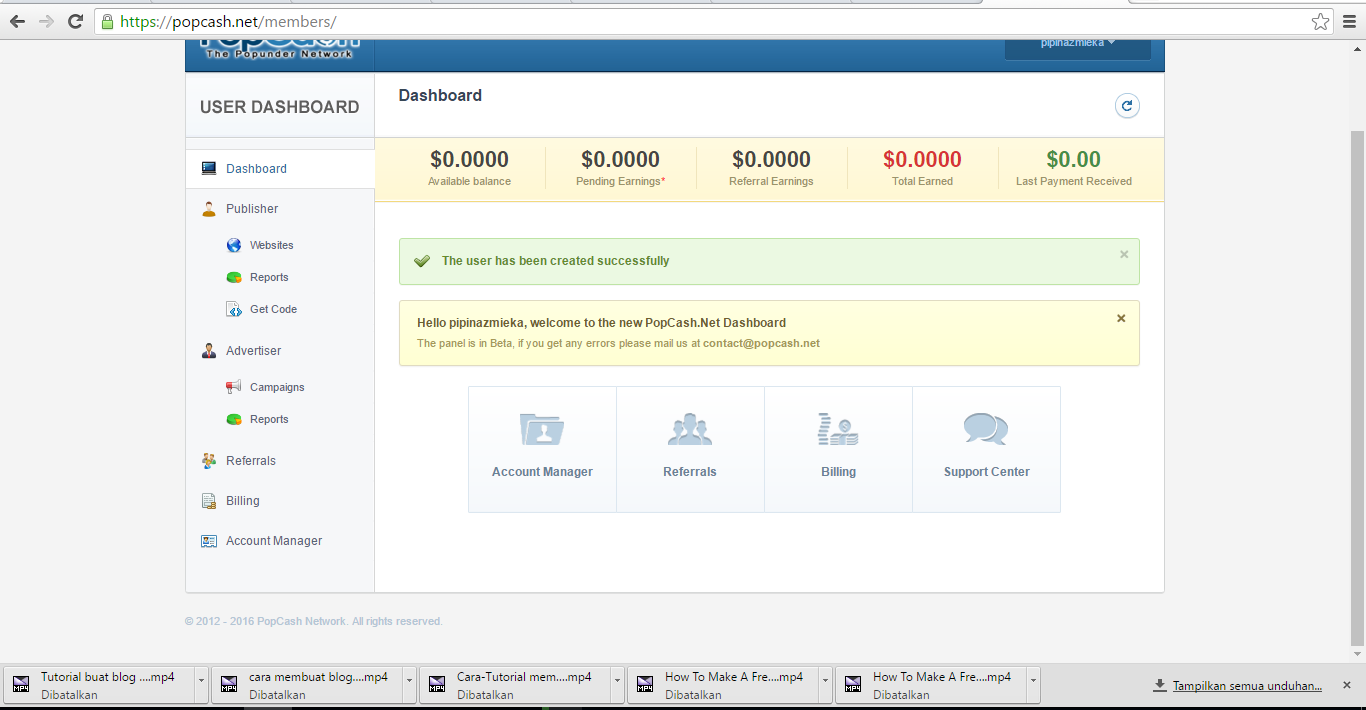Click the Referrals tile label
The width and height of the screenshot is (1366, 710).
690,472
